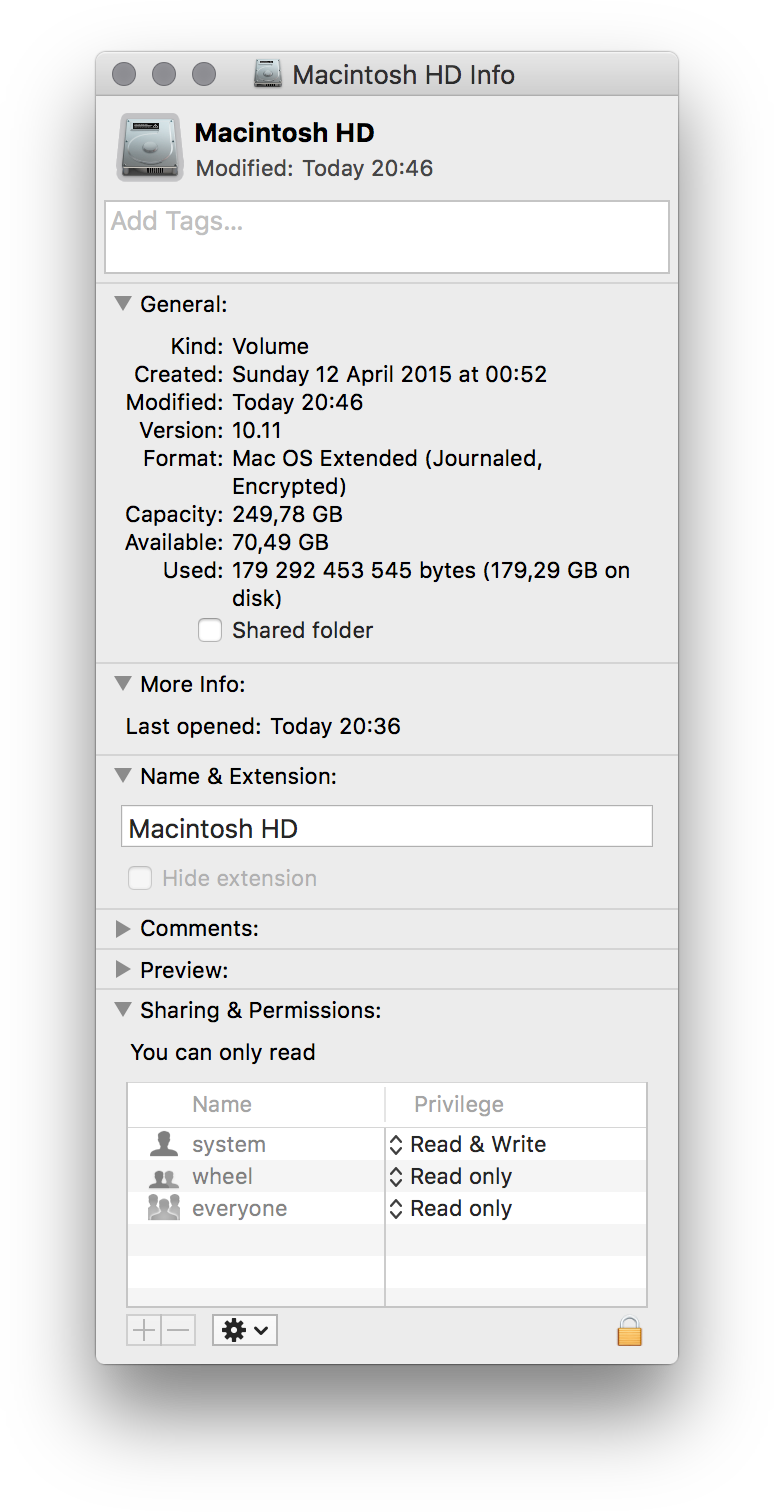774x1512 pixels.
Task: Click the Available value 70,49 GB
Action: 280,542
